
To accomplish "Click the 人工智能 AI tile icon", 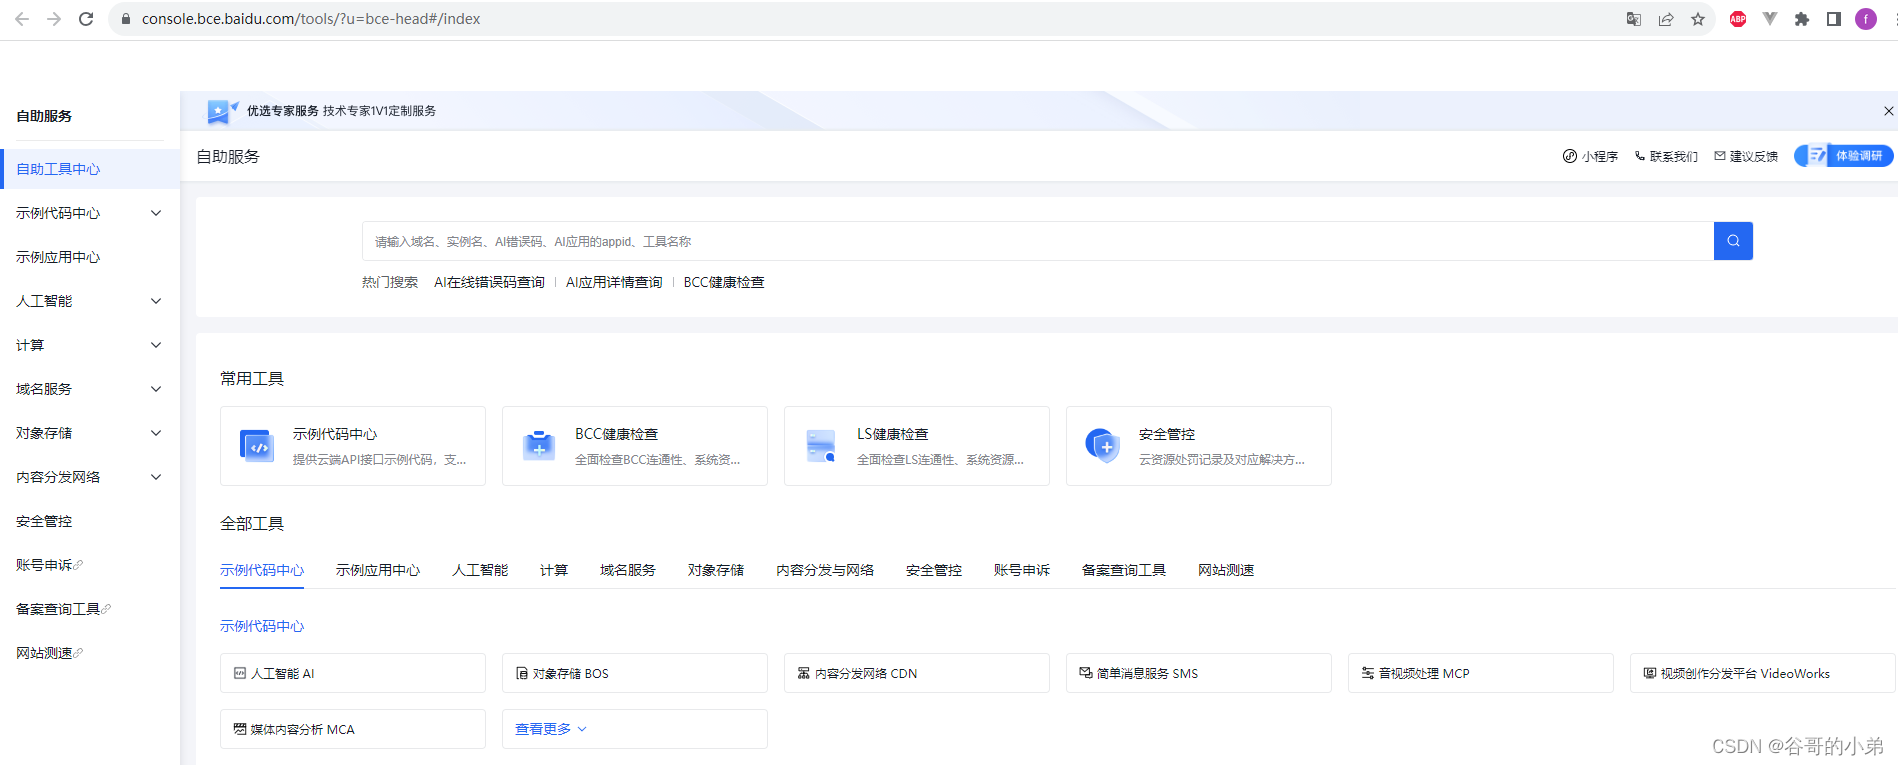I will (240, 673).
